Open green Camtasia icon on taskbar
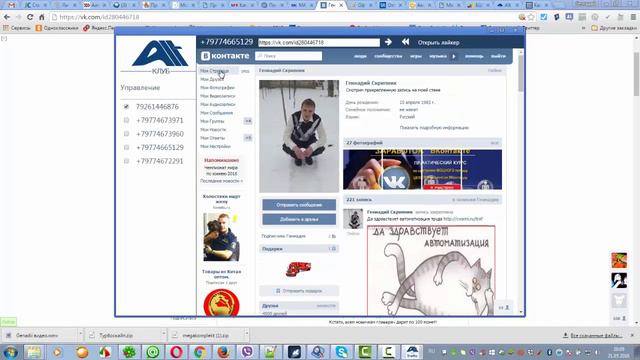Image resolution: width=640 pixels, height=360 pixels. pos(365,352)
